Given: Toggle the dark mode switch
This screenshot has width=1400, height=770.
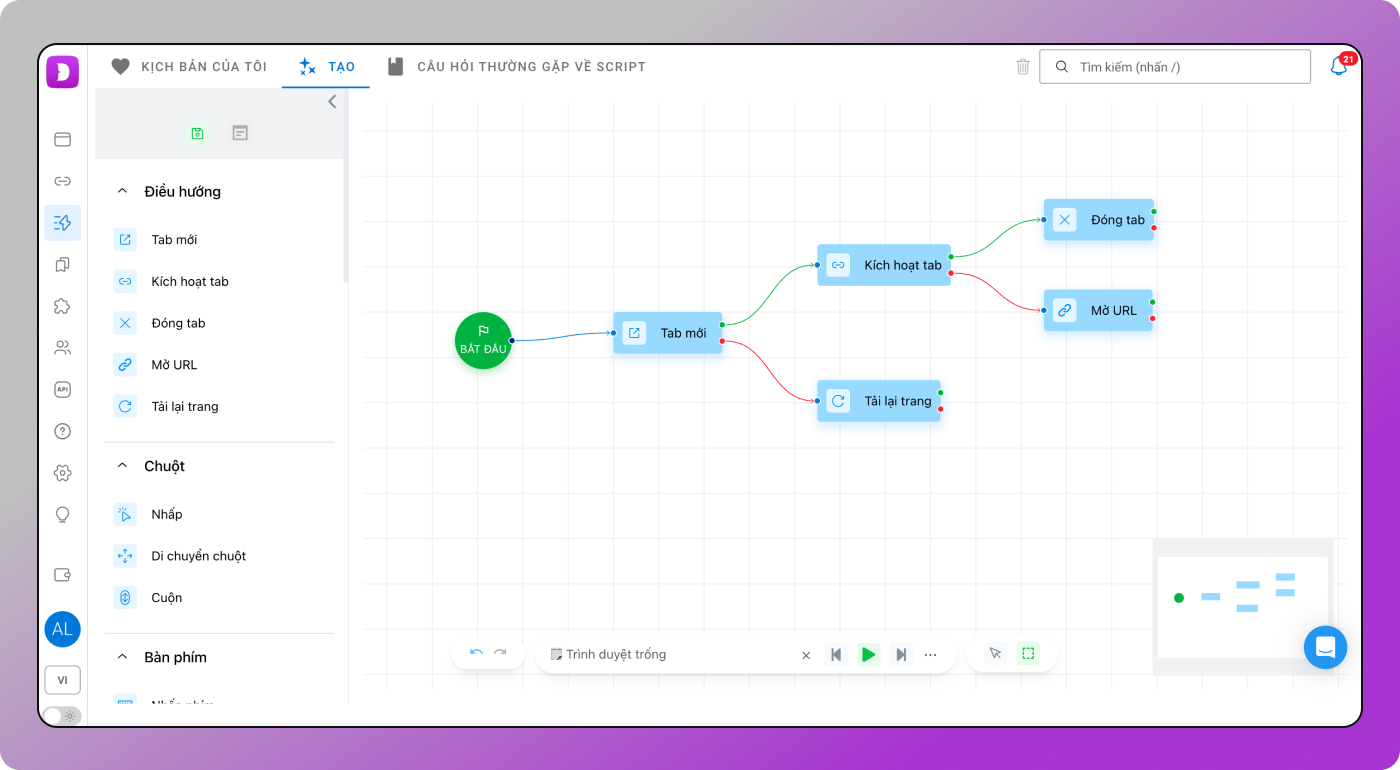Looking at the screenshot, I should coord(62,716).
